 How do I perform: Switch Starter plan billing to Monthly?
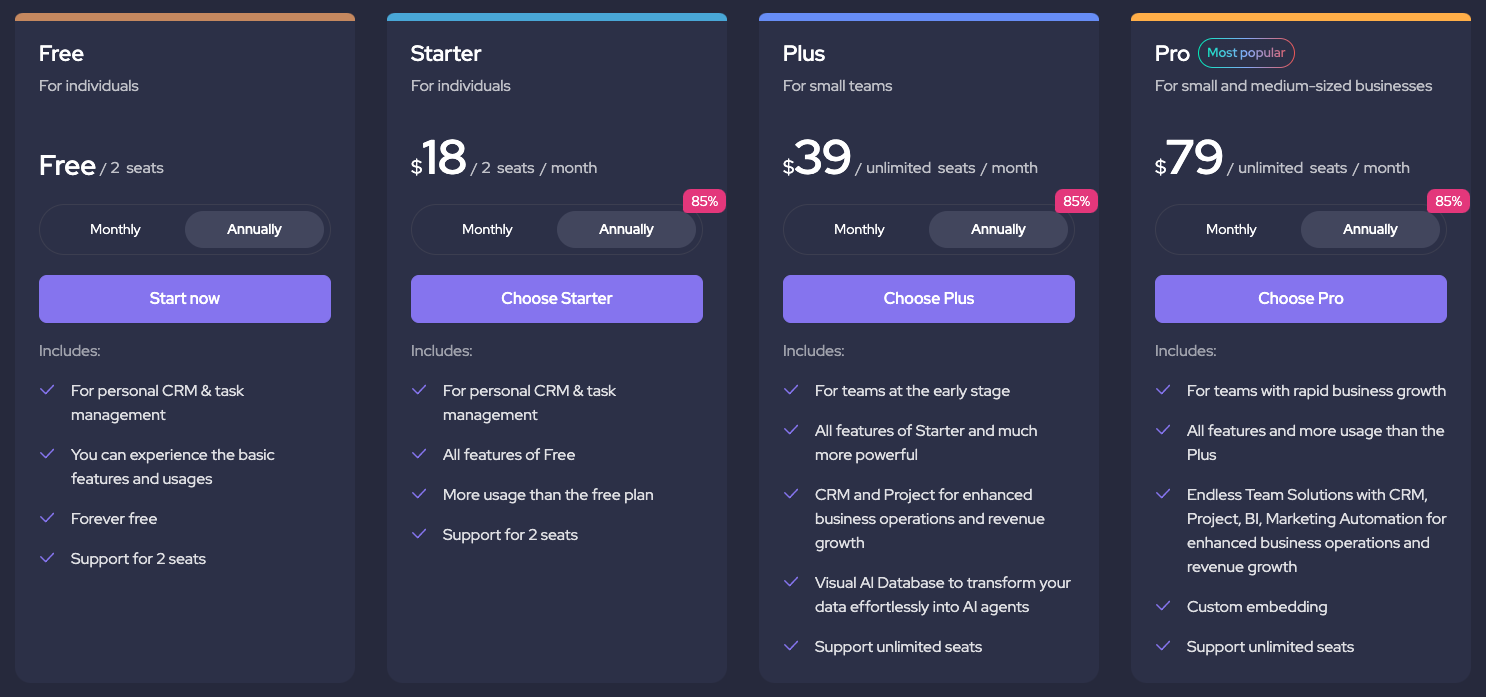[x=487, y=230]
